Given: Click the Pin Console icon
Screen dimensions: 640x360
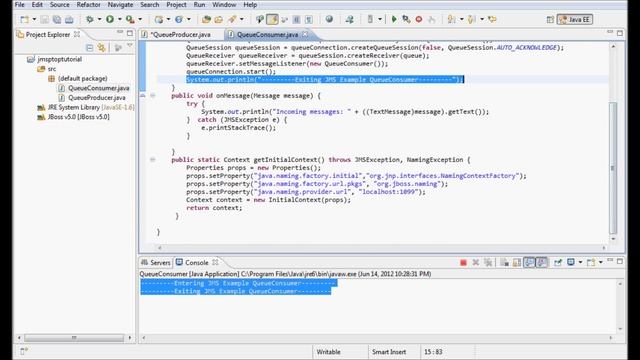Looking at the screenshot, I should coord(558,262).
